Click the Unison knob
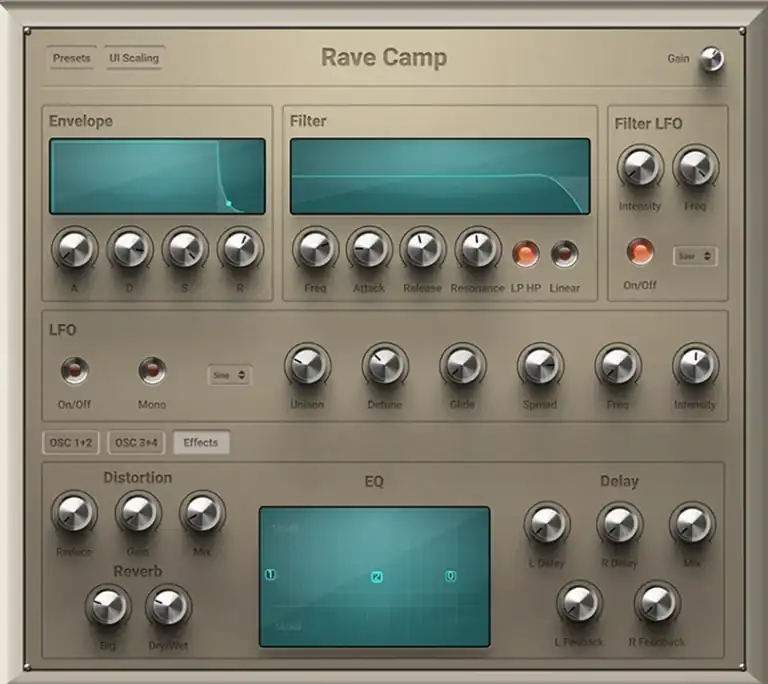Viewport: 768px width, 684px height. pos(307,365)
